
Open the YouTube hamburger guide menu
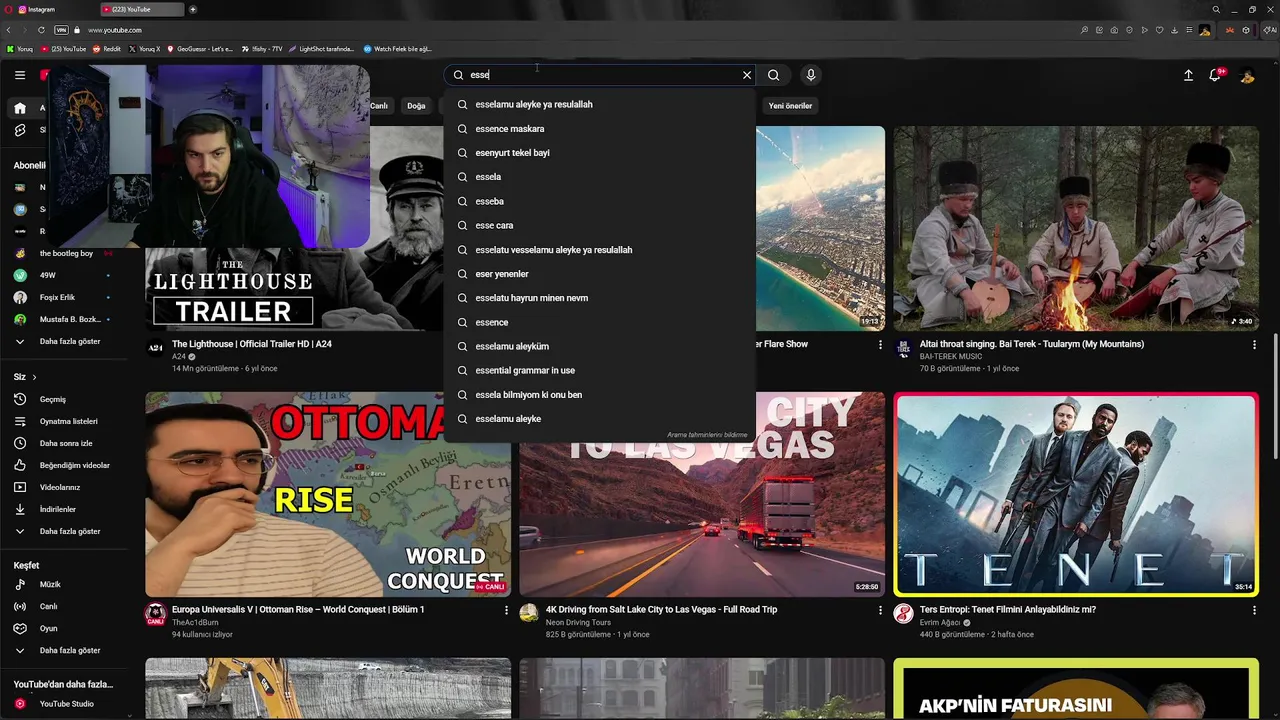click(x=20, y=75)
